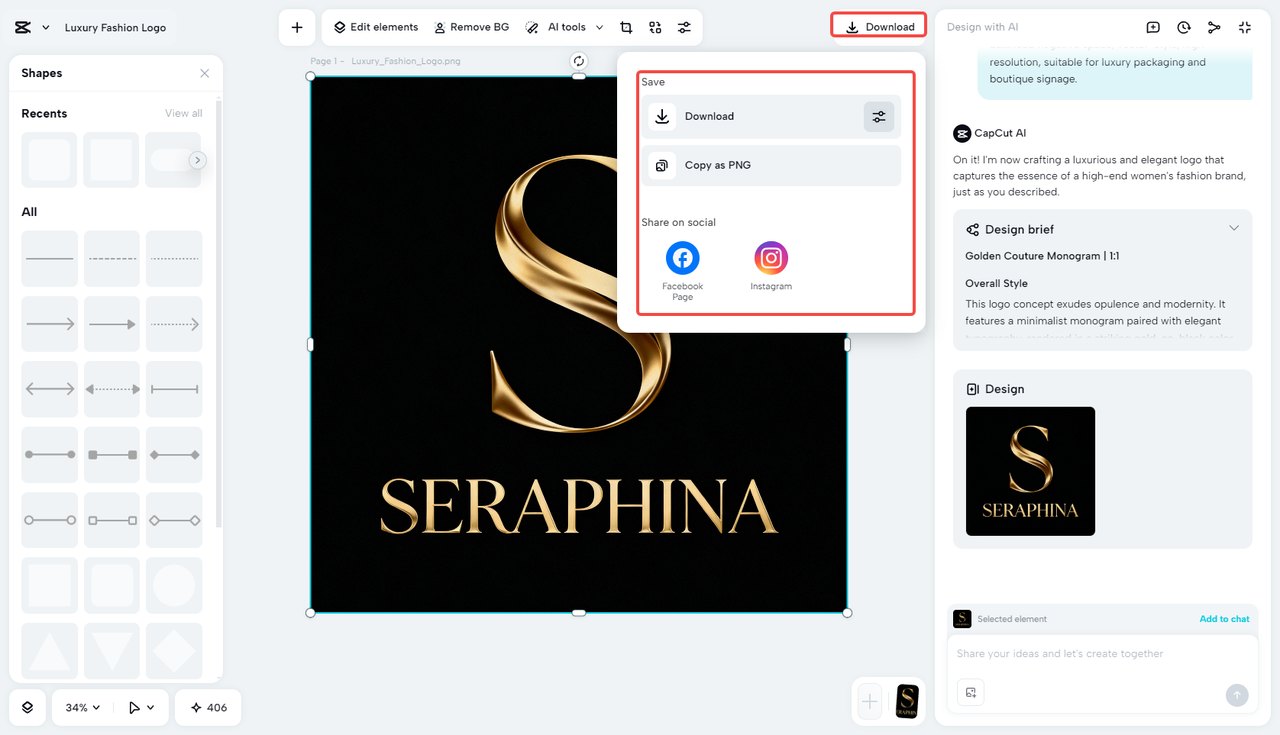Open the download options settings icon
The width and height of the screenshot is (1280, 735).
pos(879,116)
